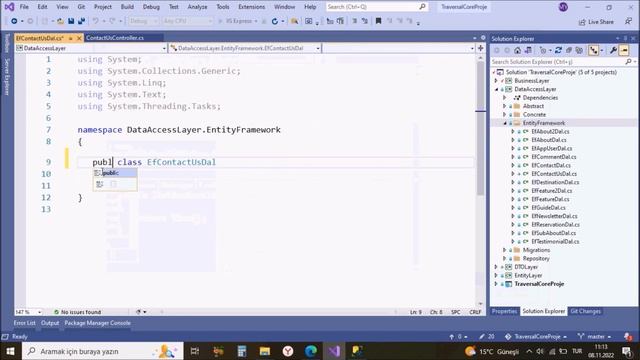The height and width of the screenshot is (360, 640).
Task: Open the File menu
Action: [24, 7]
